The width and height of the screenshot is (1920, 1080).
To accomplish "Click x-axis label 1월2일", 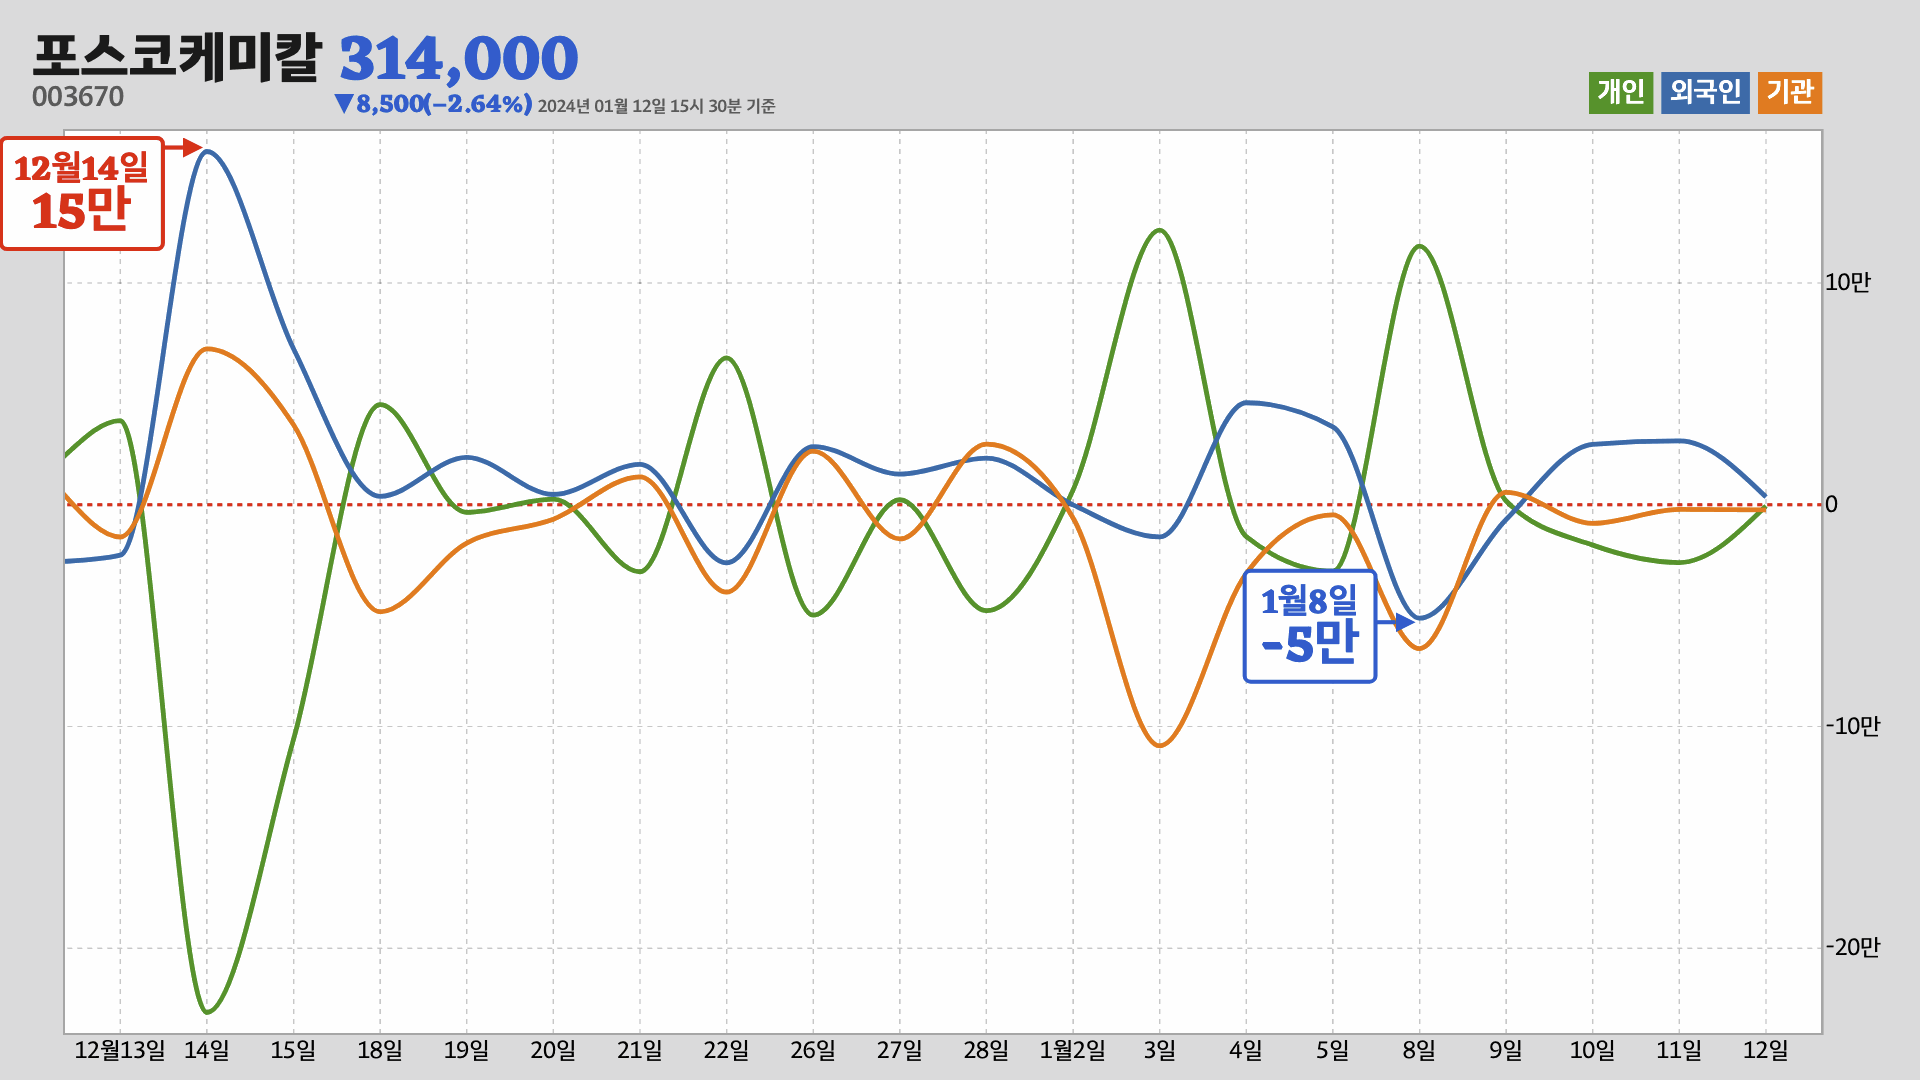I will [x=1073, y=1050].
